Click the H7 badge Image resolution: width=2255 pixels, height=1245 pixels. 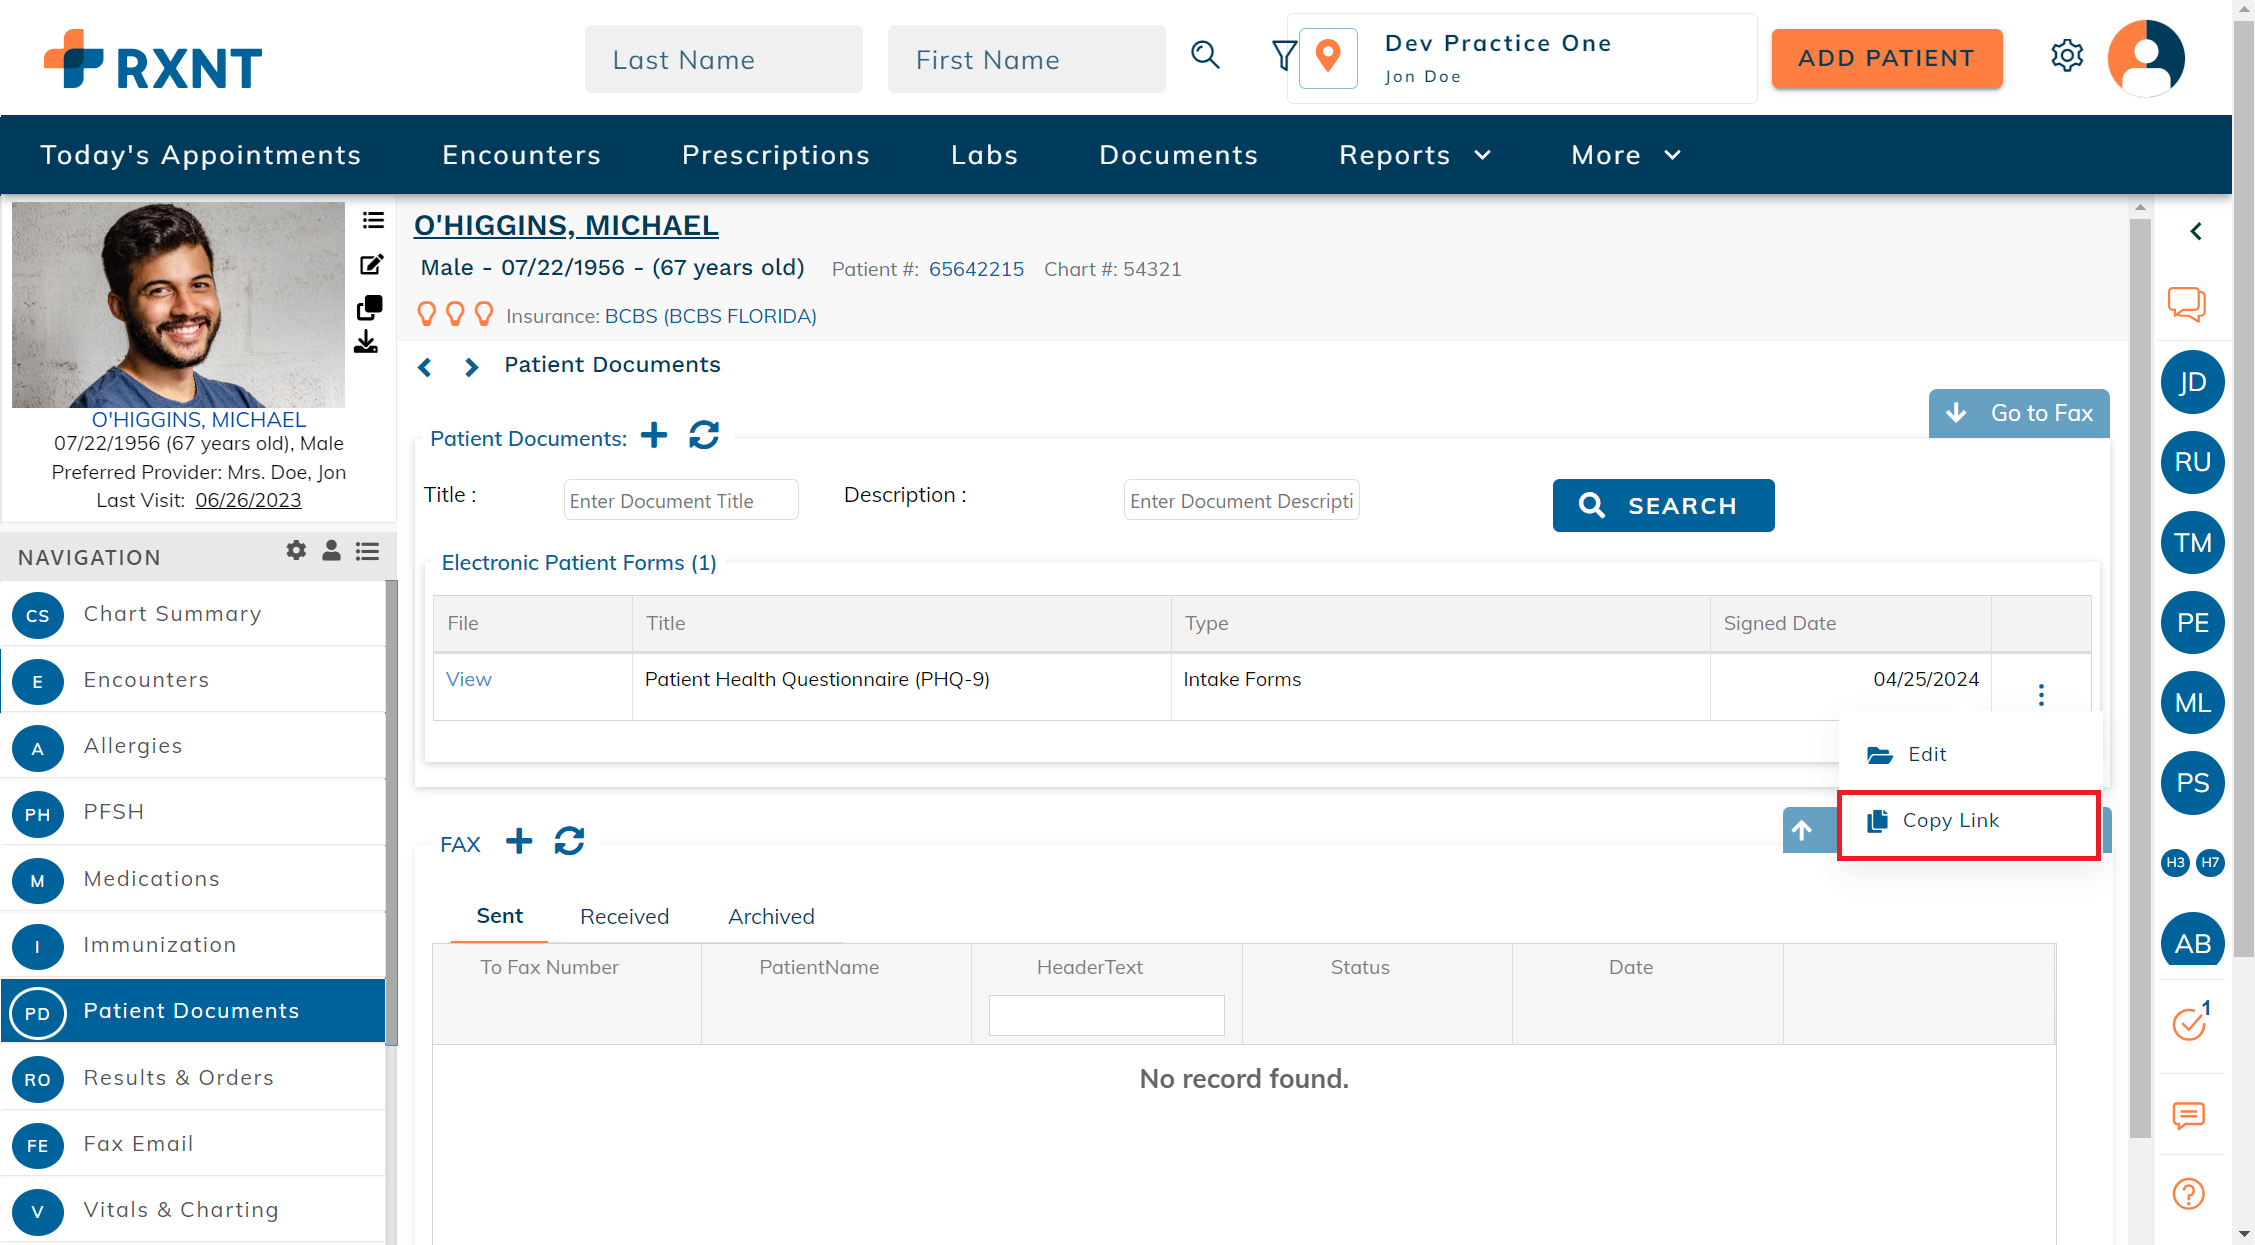(x=2210, y=862)
